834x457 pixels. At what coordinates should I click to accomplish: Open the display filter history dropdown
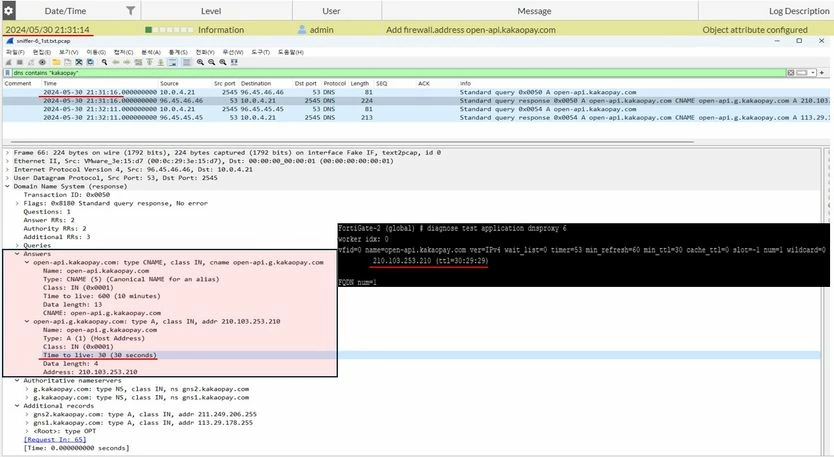click(x=813, y=72)
